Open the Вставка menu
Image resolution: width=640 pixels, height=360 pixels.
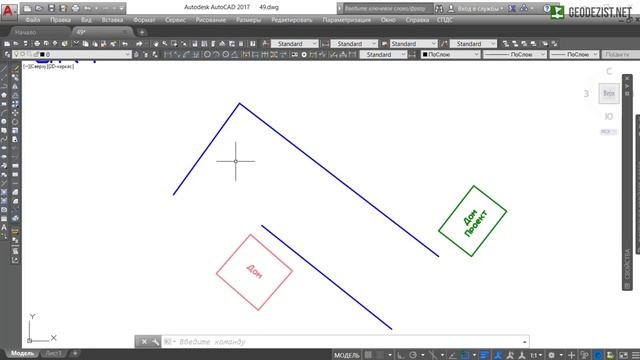[112, 20]
